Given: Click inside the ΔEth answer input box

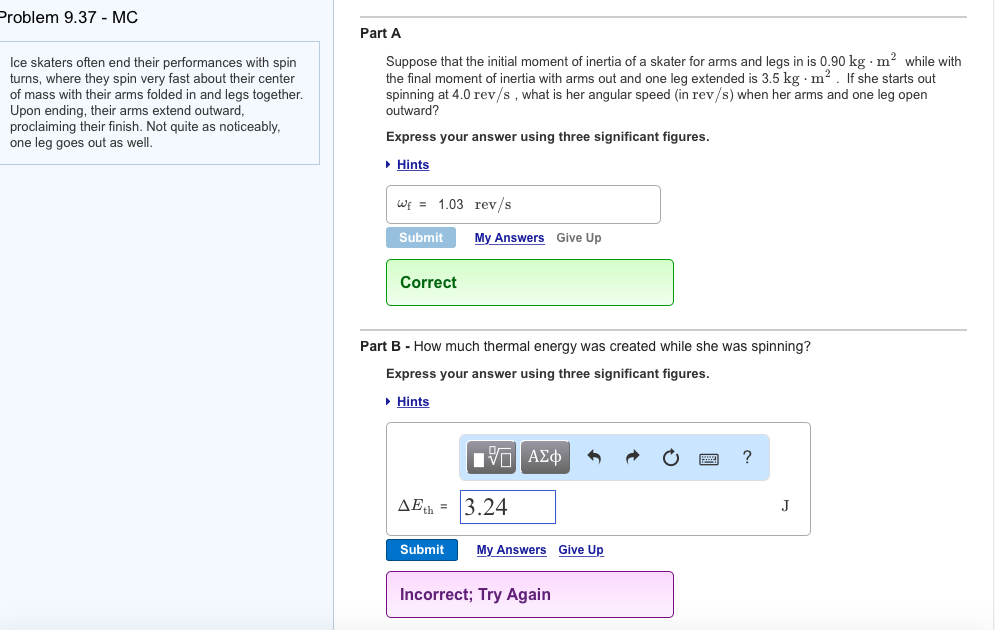Looking at the screenshot, I should click(507, 506).
